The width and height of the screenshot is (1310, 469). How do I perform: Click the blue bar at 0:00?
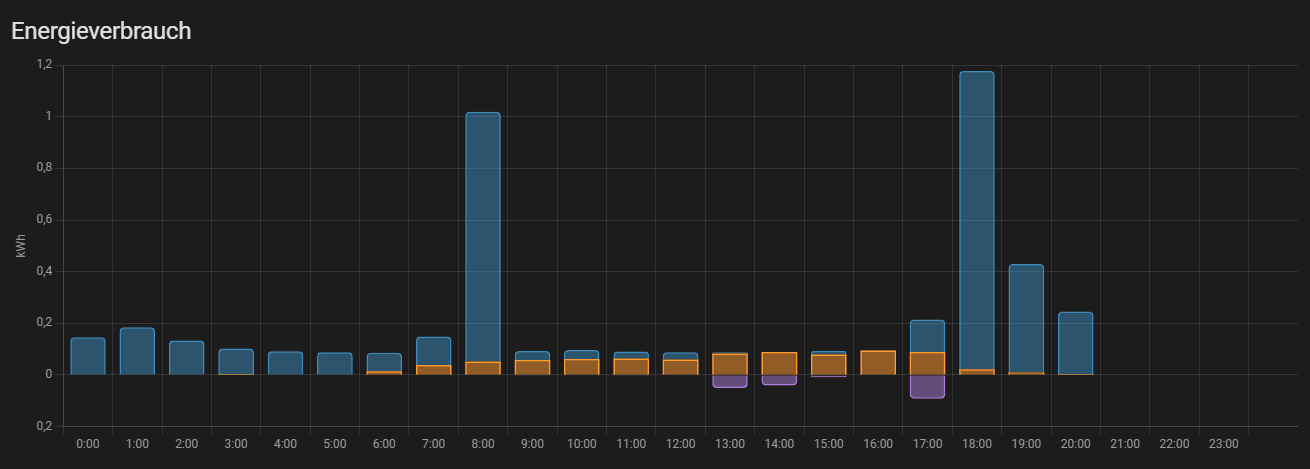tap(88, 356)
